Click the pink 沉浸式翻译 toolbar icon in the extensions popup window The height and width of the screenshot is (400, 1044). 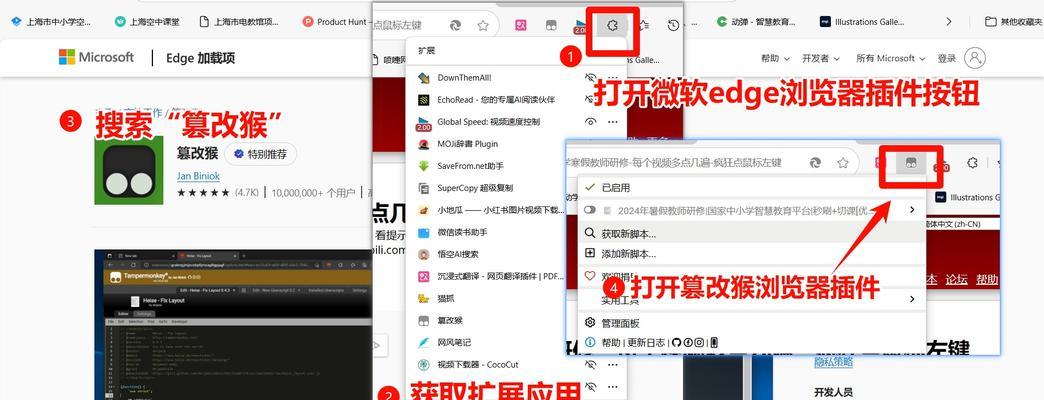(521, 25)
